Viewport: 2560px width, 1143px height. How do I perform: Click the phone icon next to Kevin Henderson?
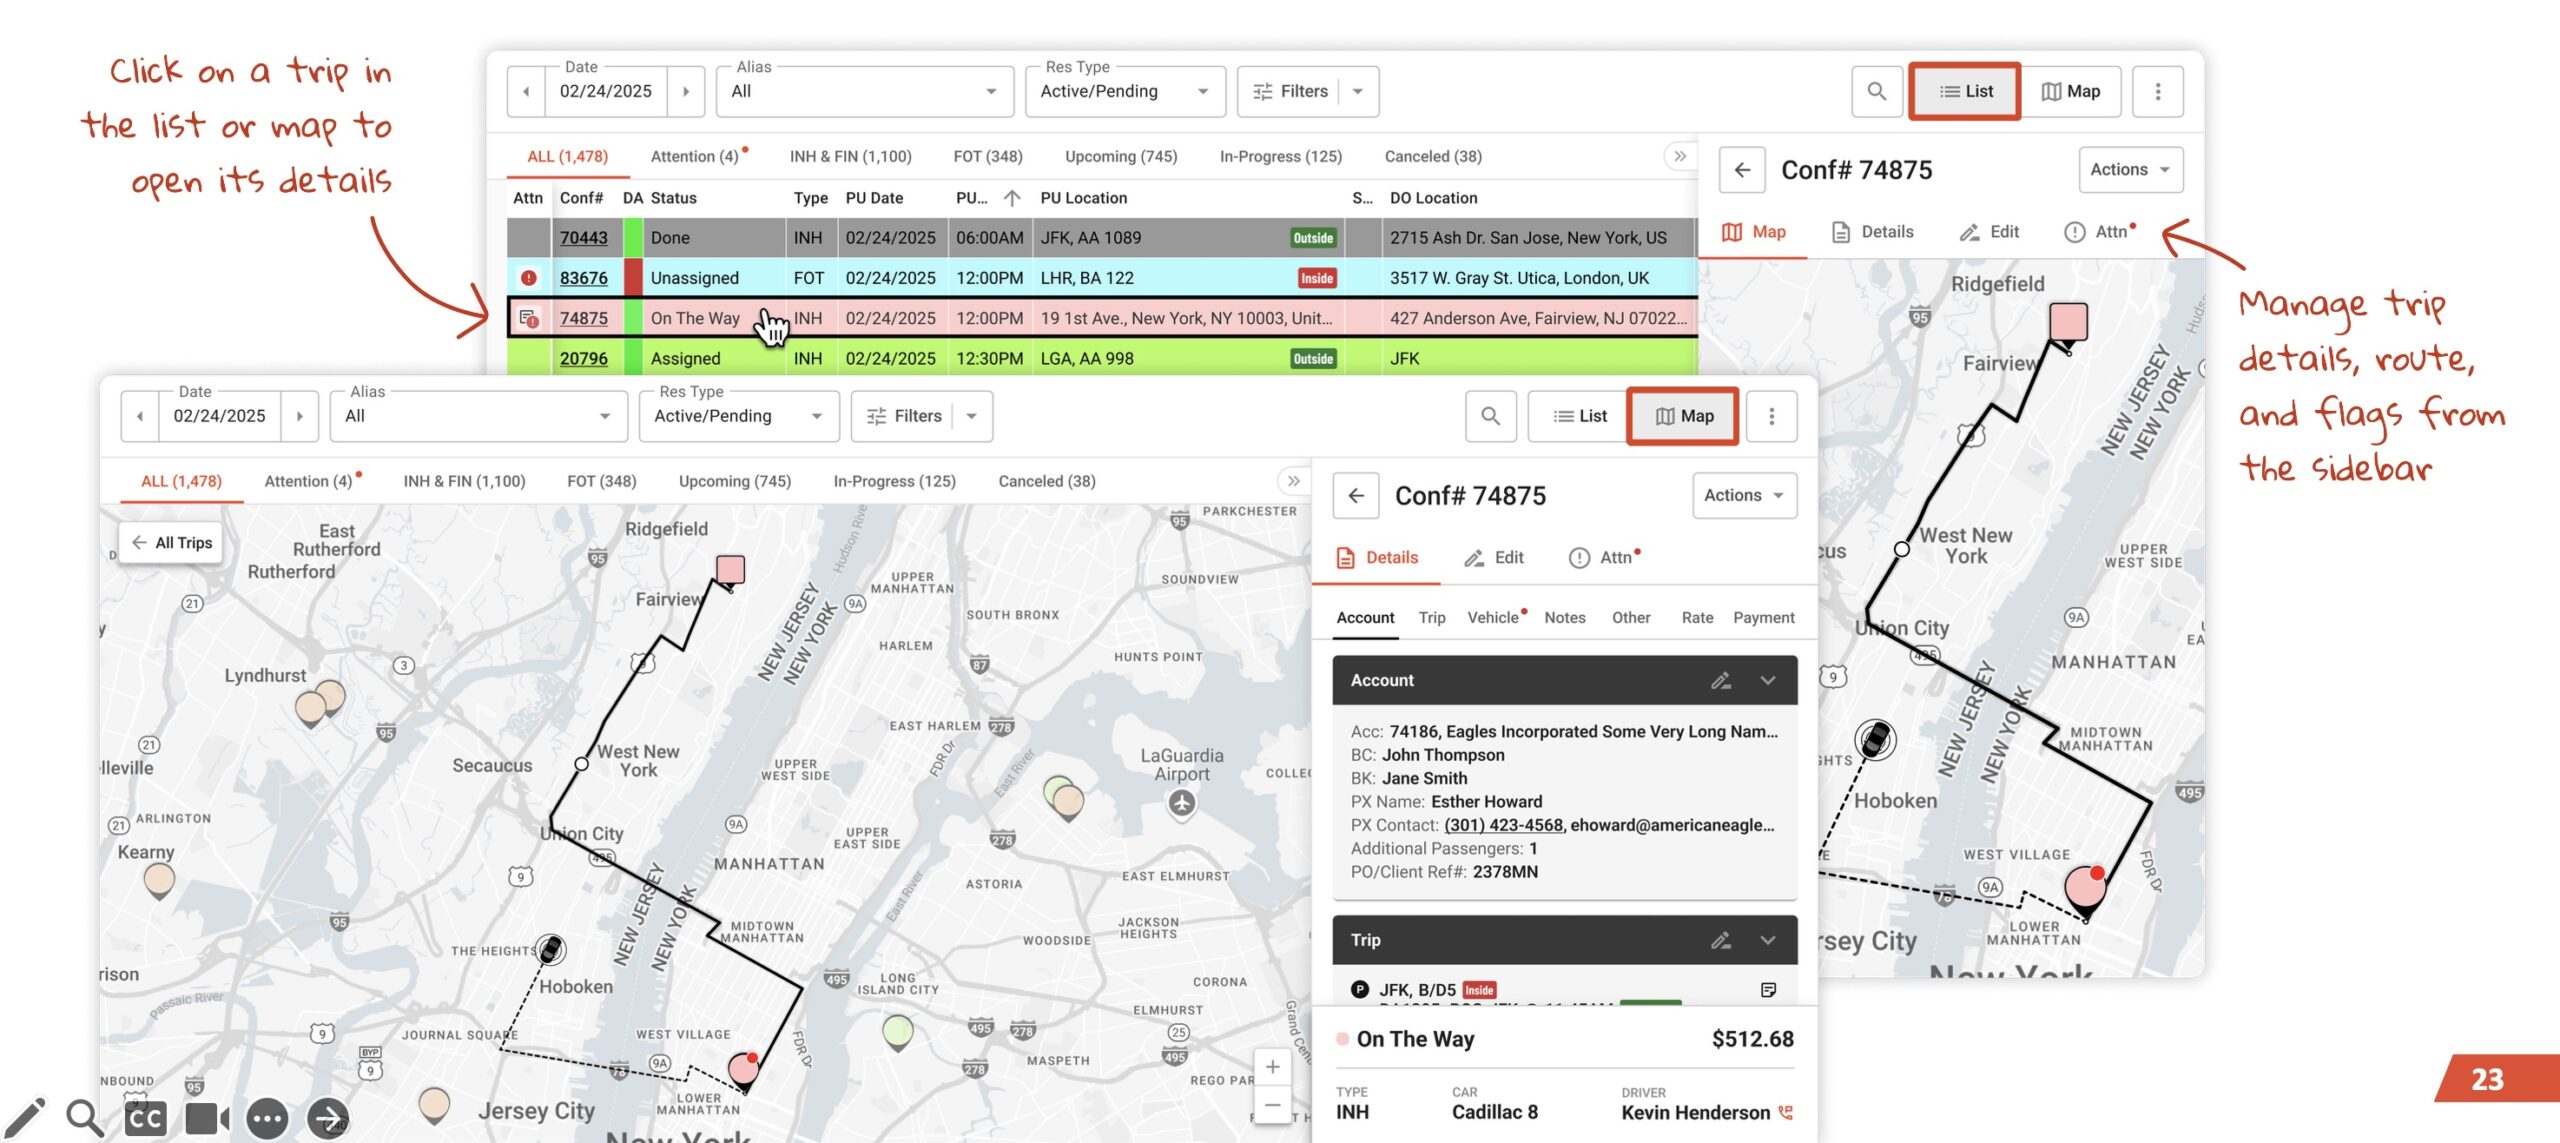[x=1786, y=1112]
